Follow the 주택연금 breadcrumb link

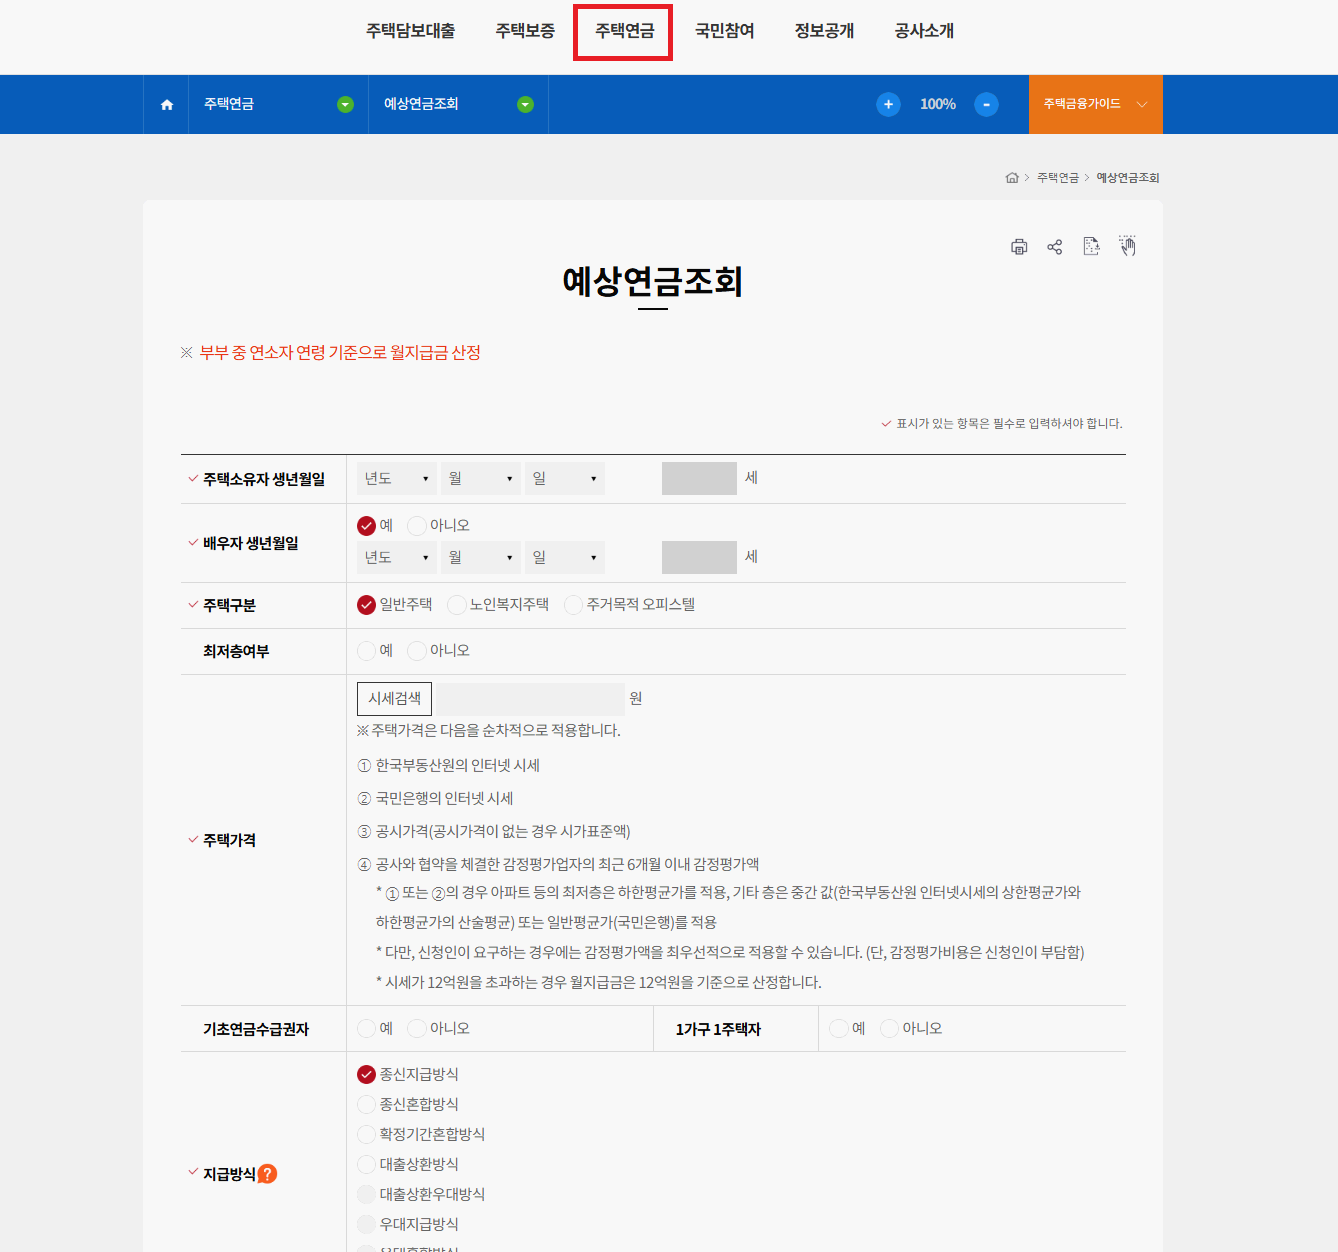pyautogui.click(x=1057, y=178)
